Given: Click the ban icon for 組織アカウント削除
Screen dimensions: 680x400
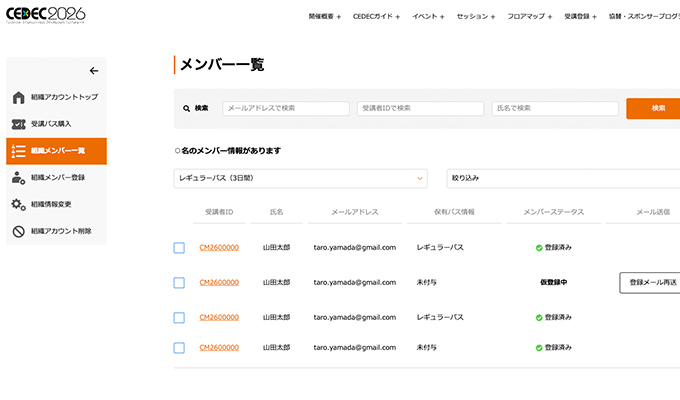Looking at the screenshot, I should [18, 231].
